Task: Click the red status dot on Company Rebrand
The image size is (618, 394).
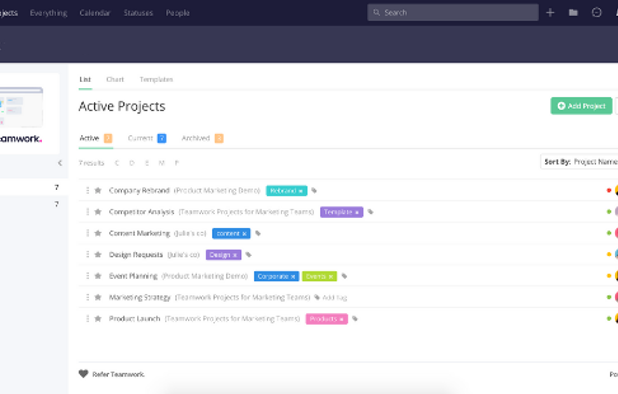Action: [609, 190]
